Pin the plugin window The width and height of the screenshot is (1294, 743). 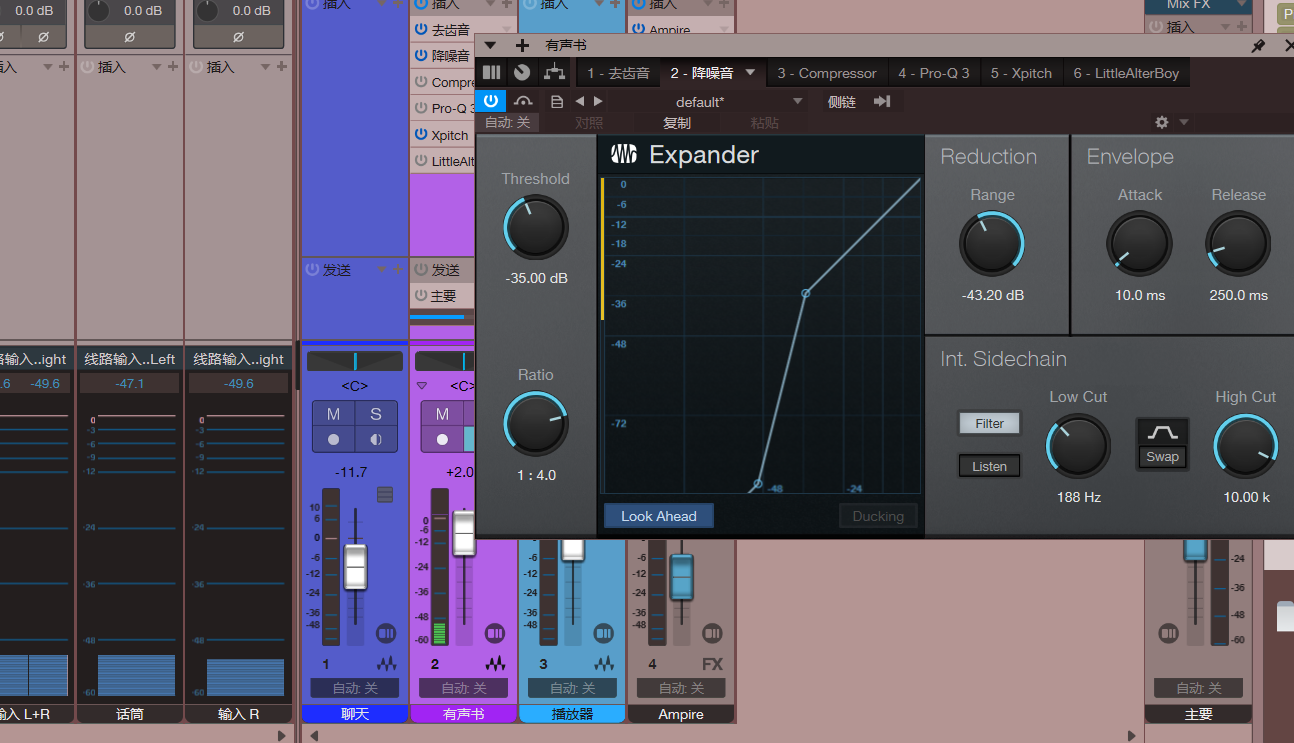[1258, 45]
